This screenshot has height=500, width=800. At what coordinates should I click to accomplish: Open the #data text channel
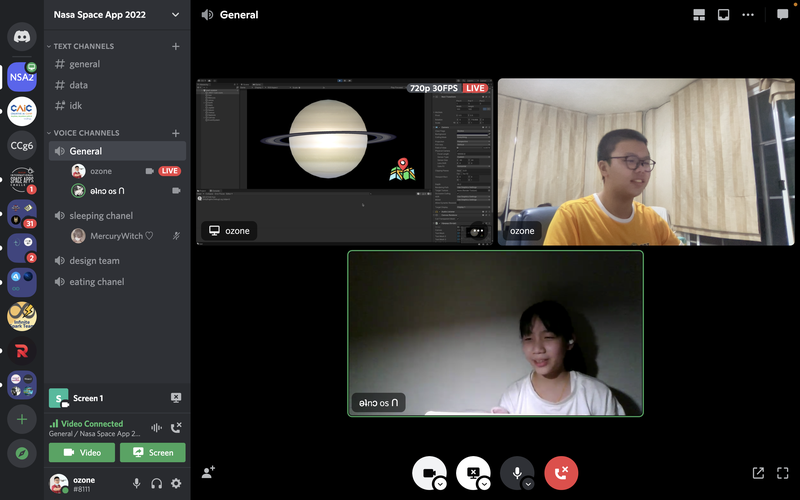[x=78, y=85]
